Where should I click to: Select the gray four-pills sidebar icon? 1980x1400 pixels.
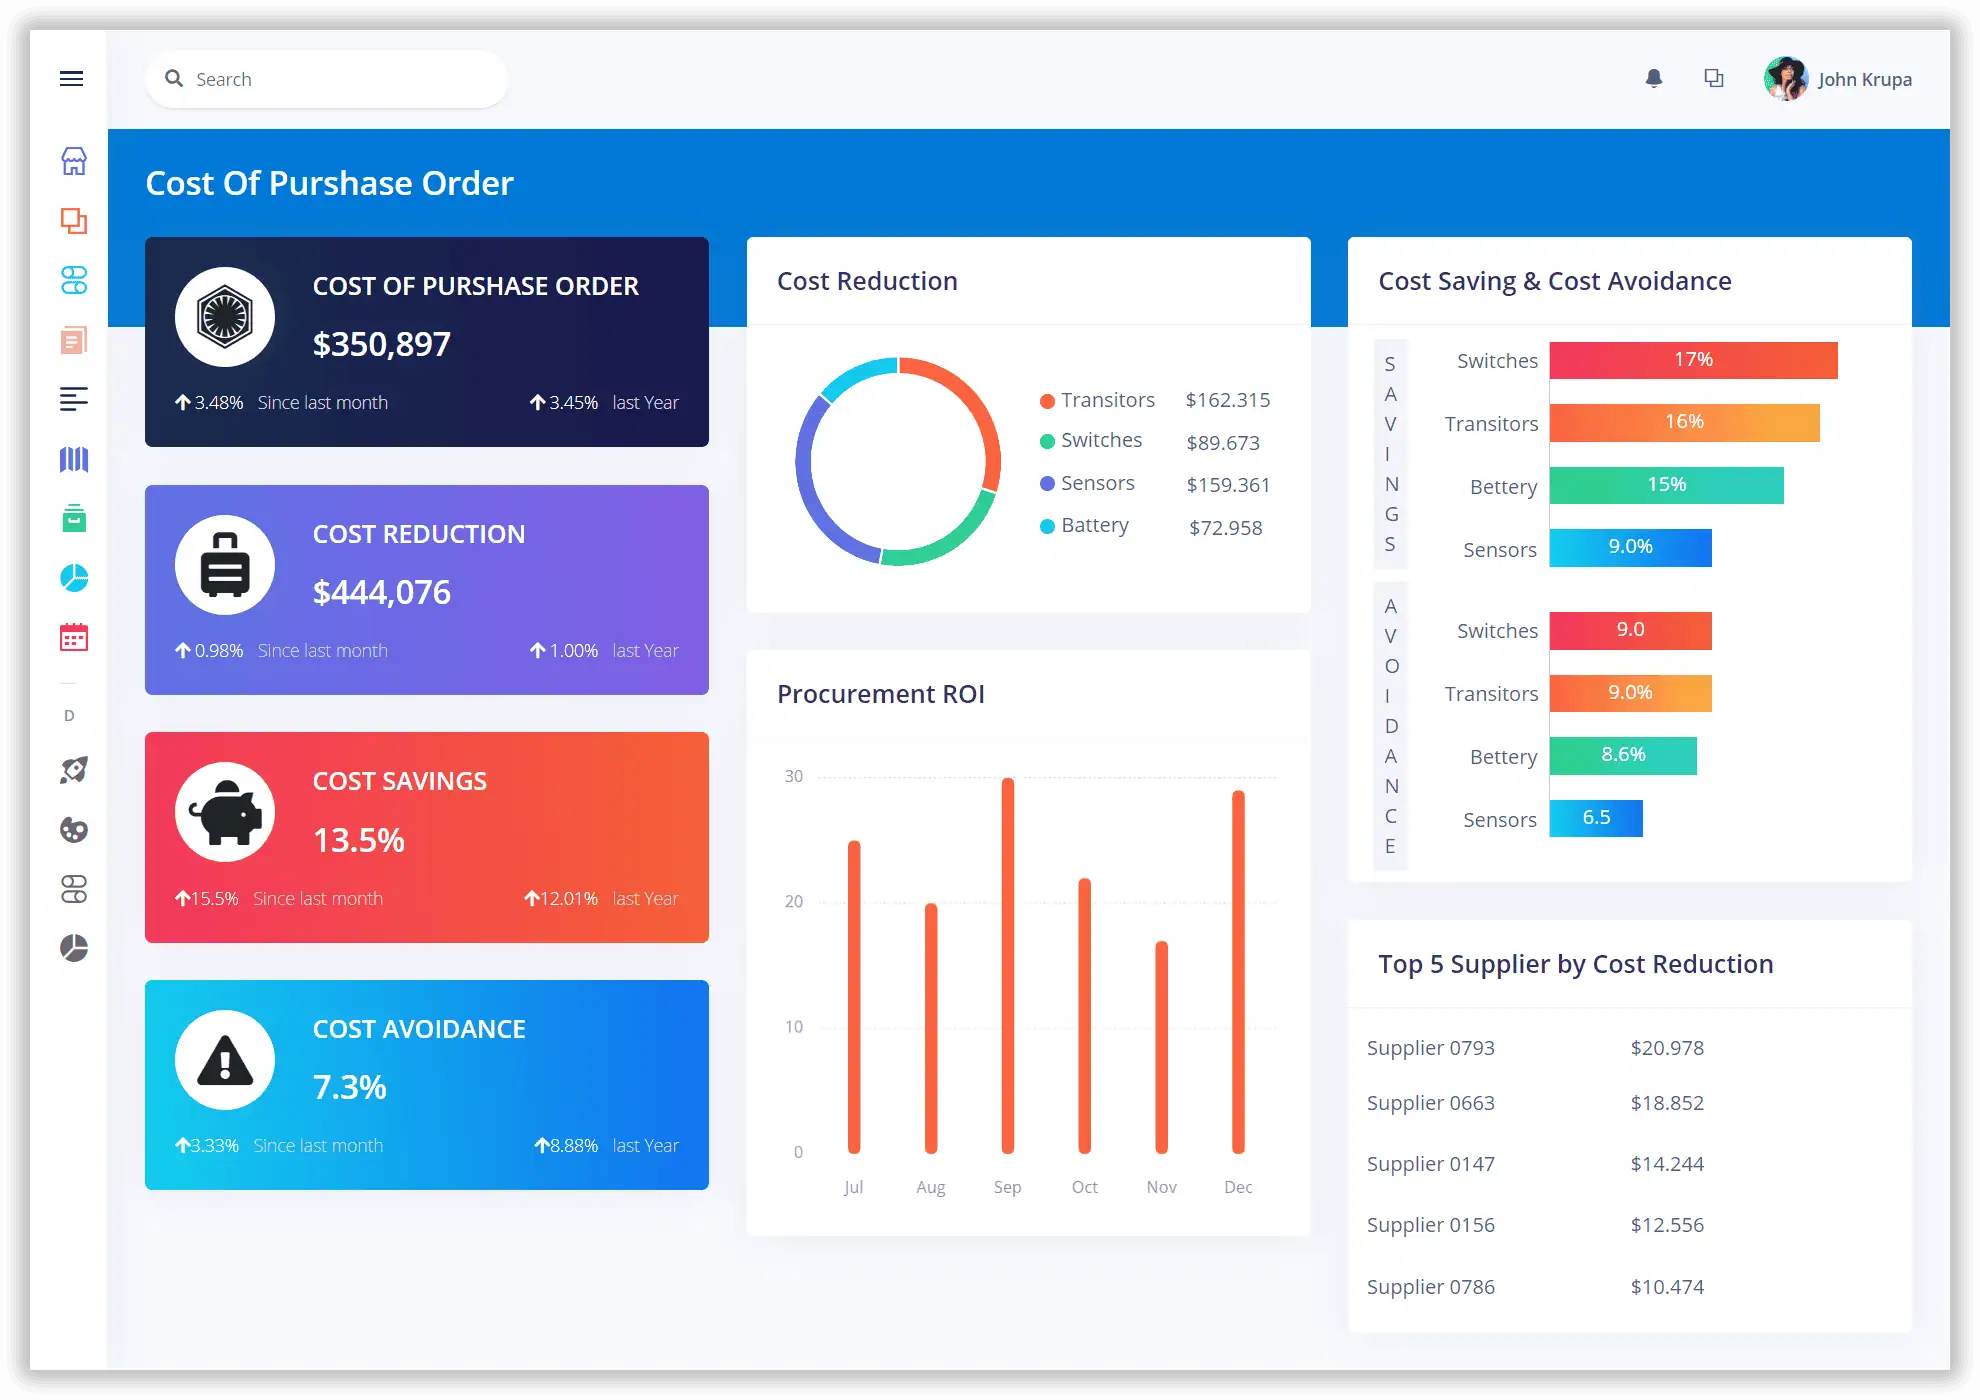[74, 889]
